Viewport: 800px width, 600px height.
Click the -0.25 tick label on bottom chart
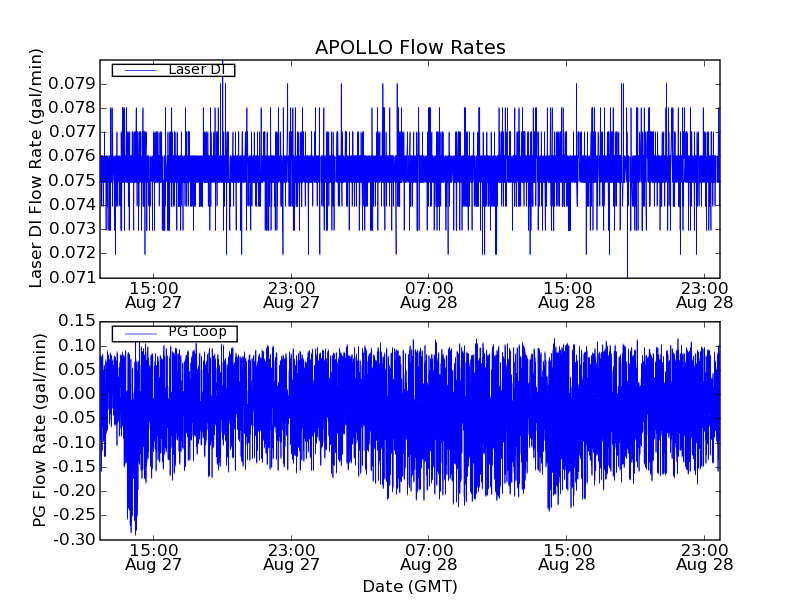tap(74, 515)
